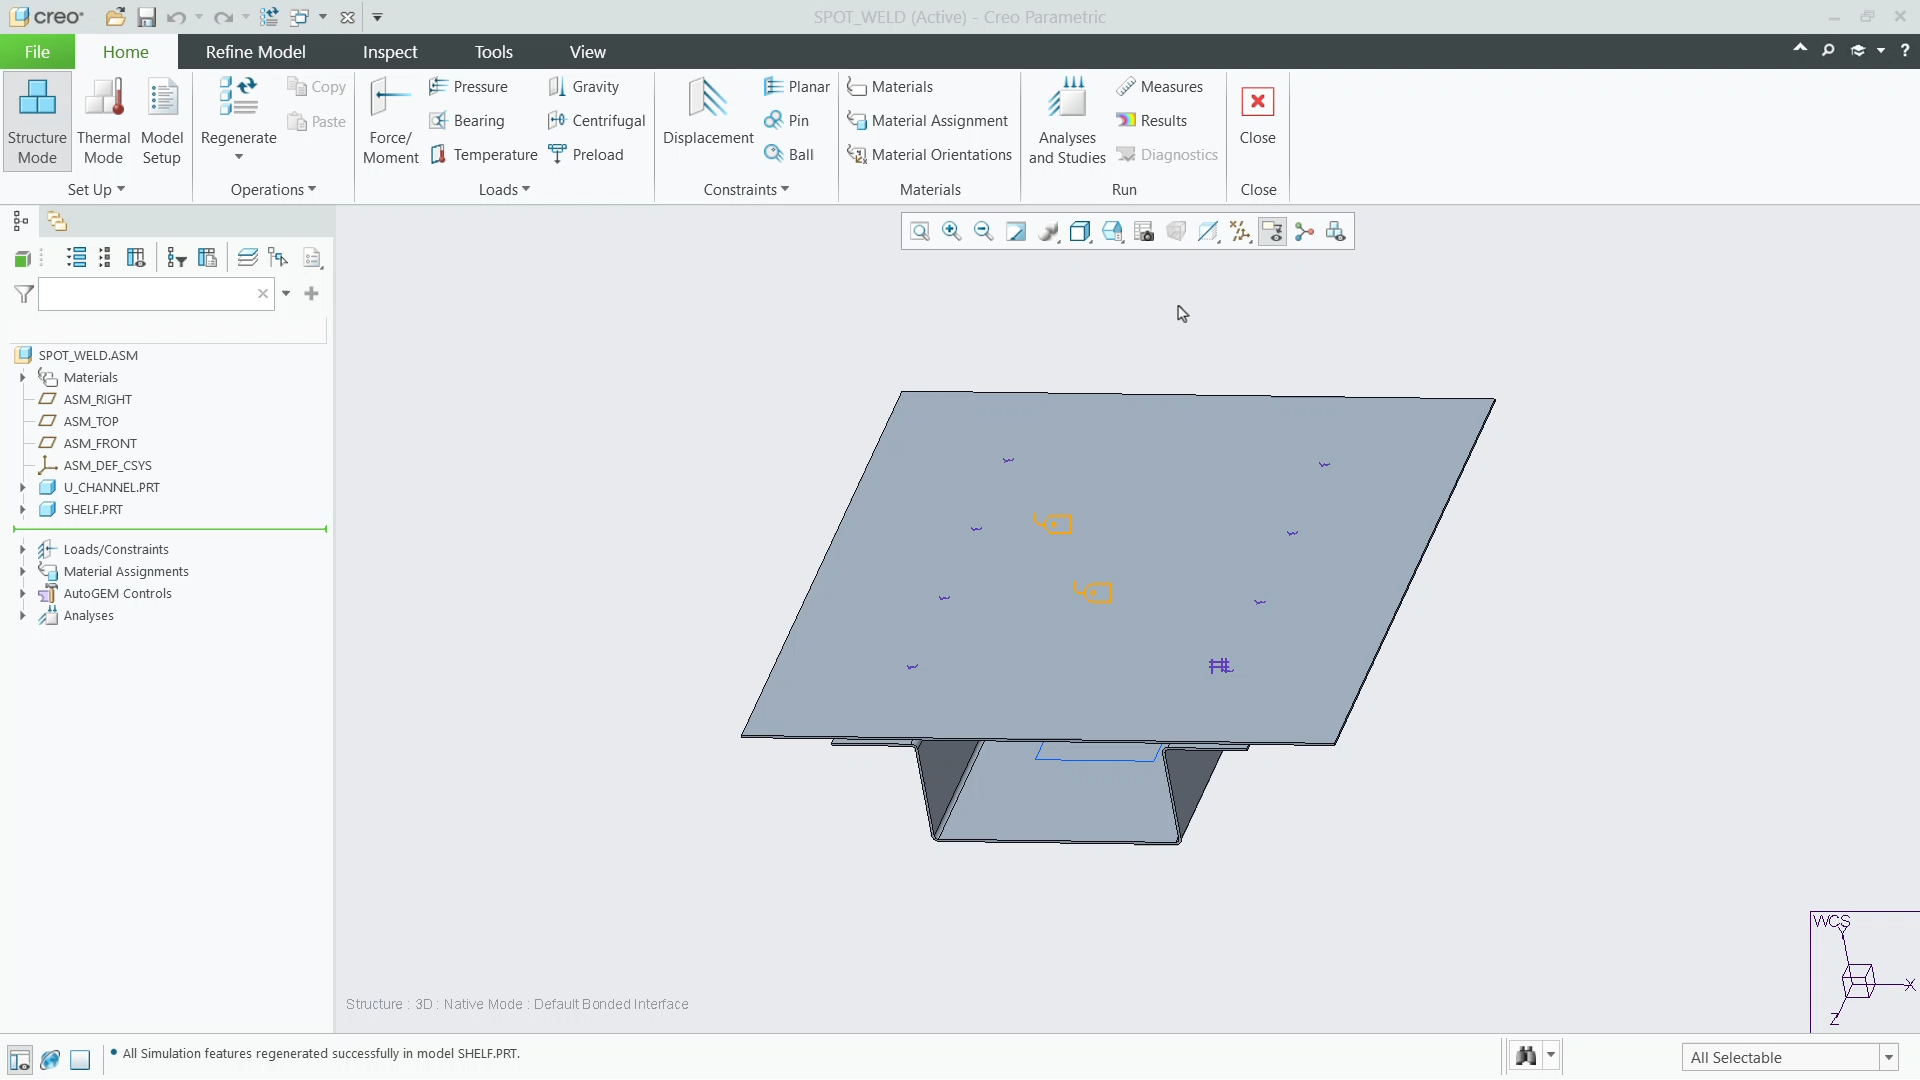Toggle tree columns display in model tree
The image size is (1920, 1080).
[x=136, y=258]
